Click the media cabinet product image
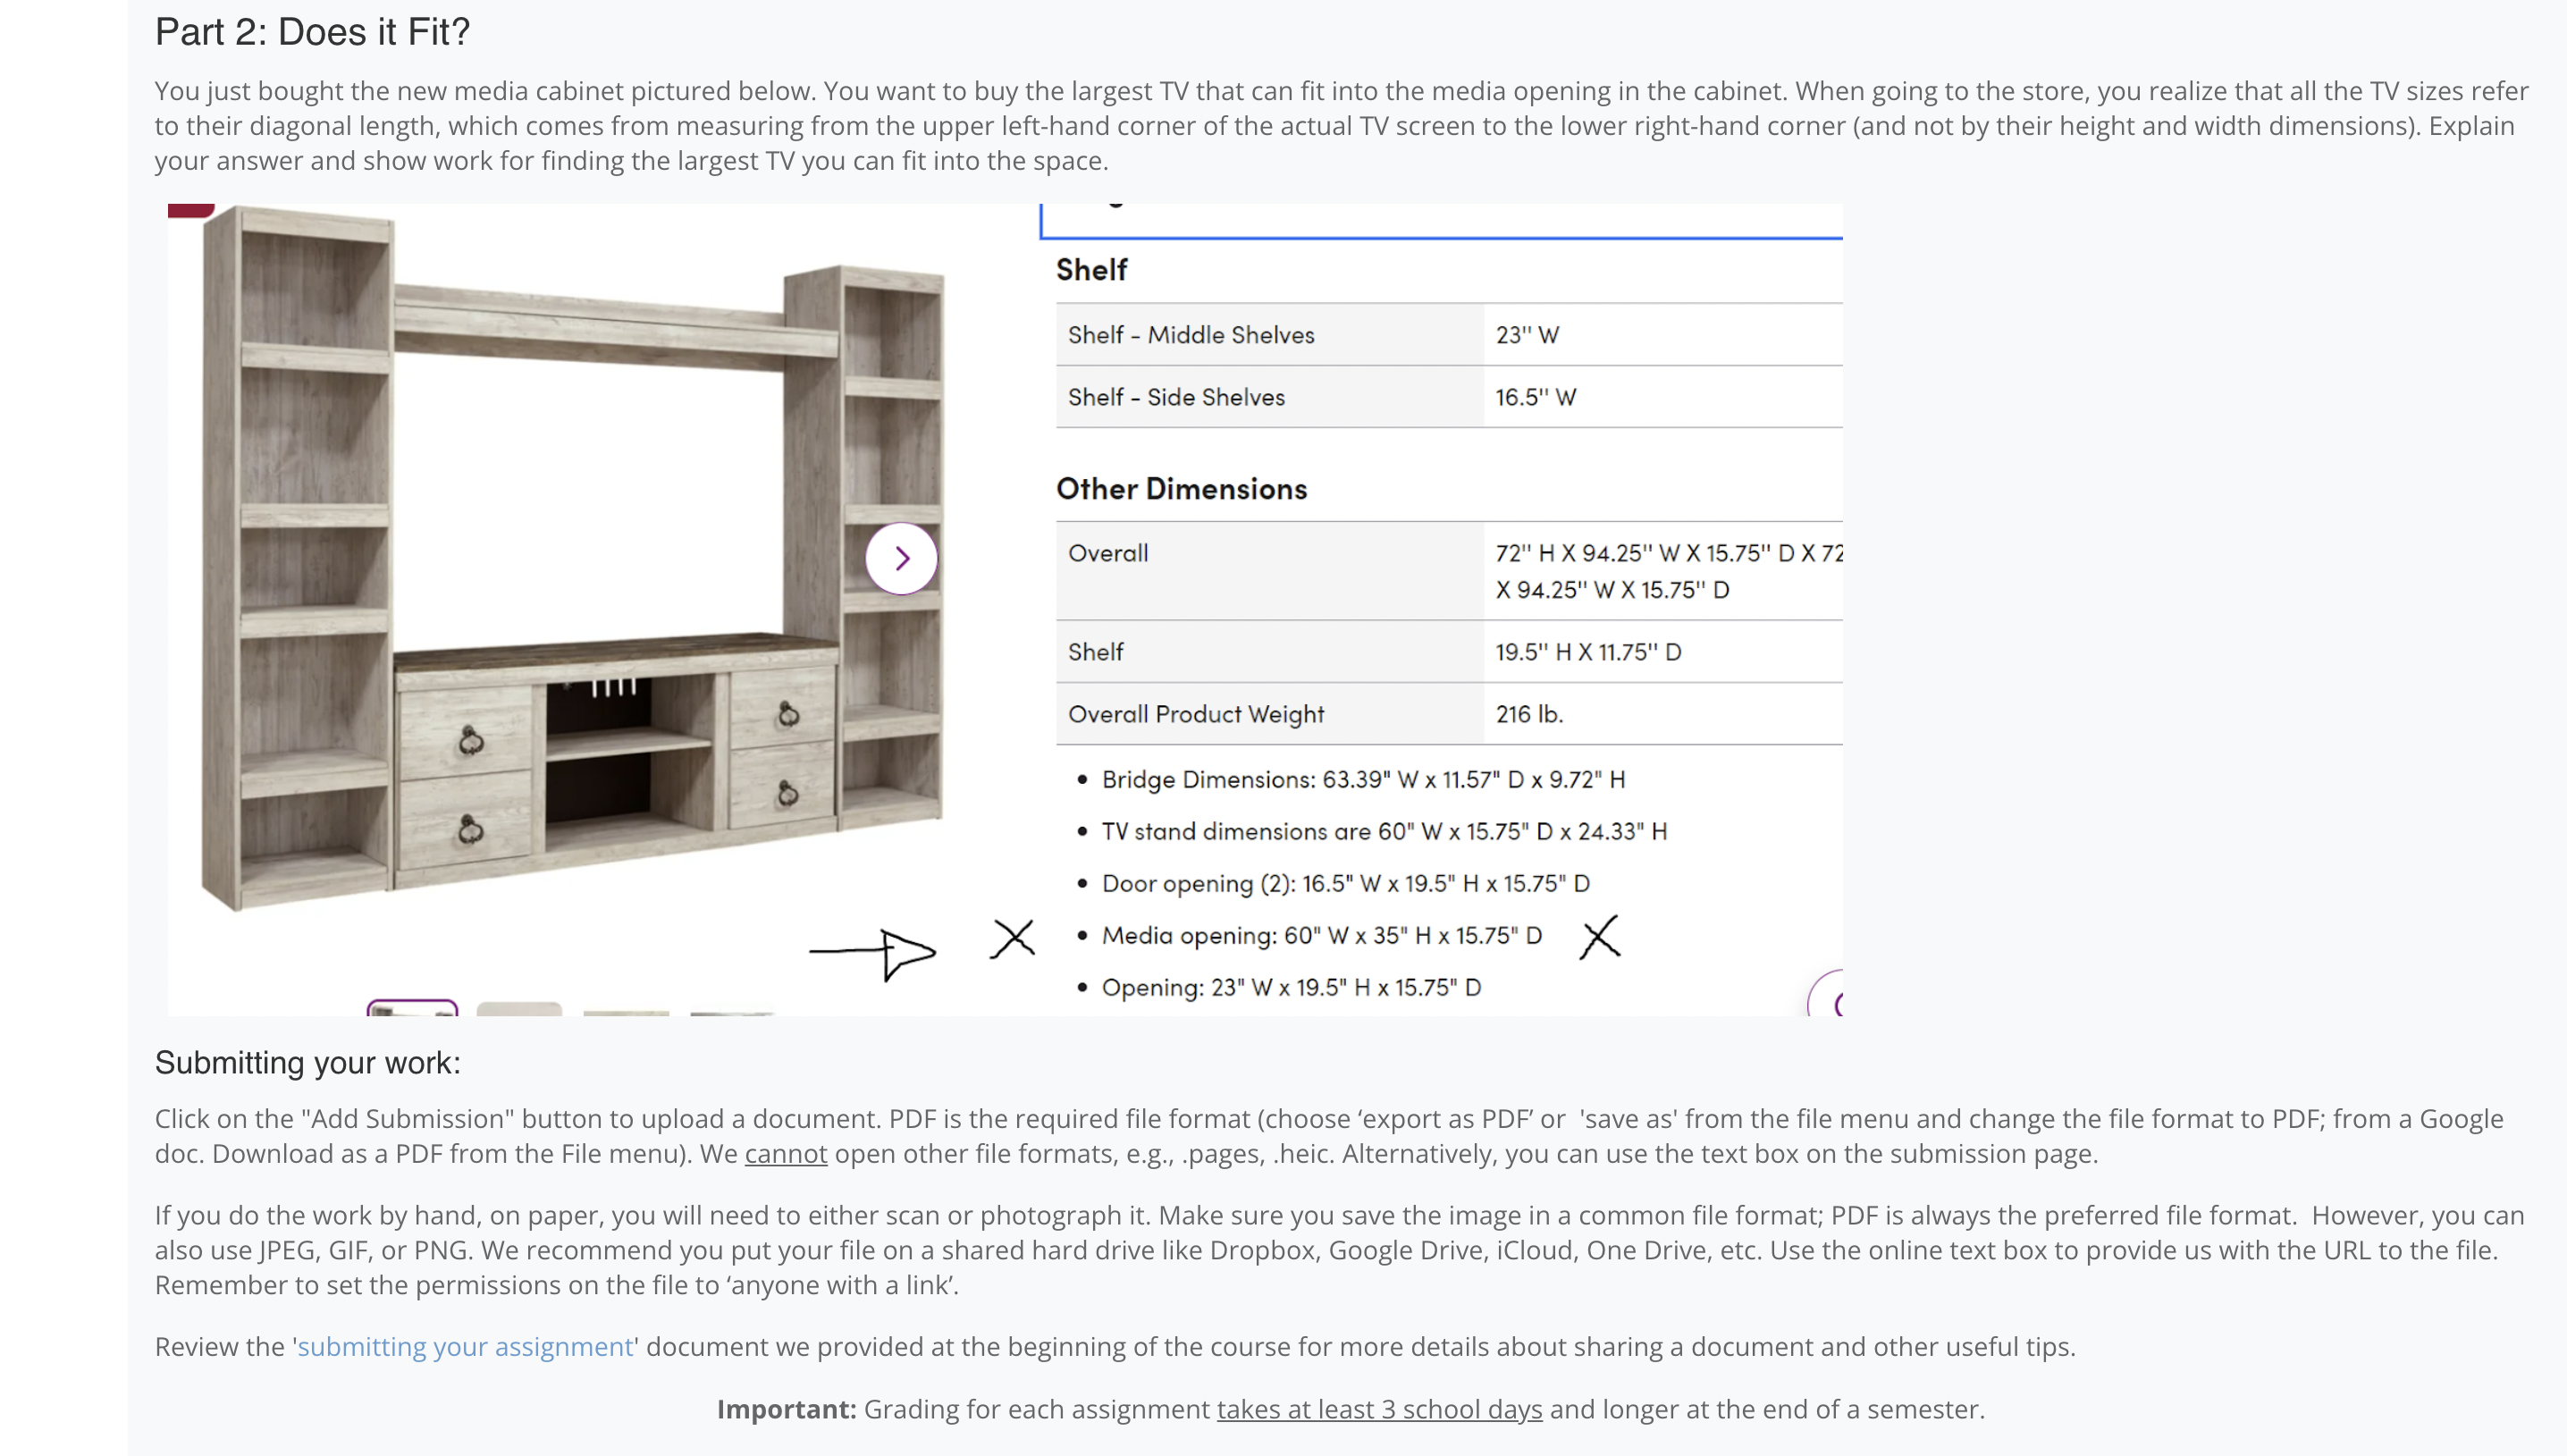 (x=570, y=560)
